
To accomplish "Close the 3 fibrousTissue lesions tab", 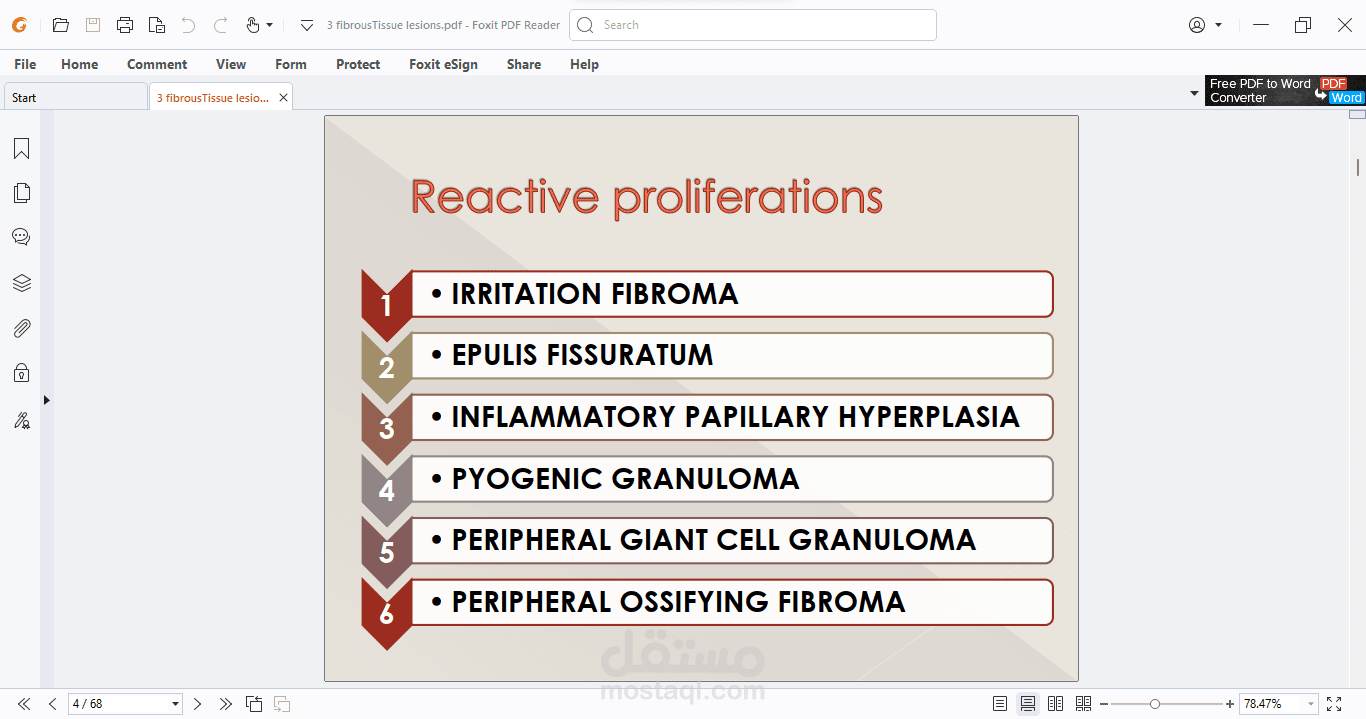I will coord(284,97).
